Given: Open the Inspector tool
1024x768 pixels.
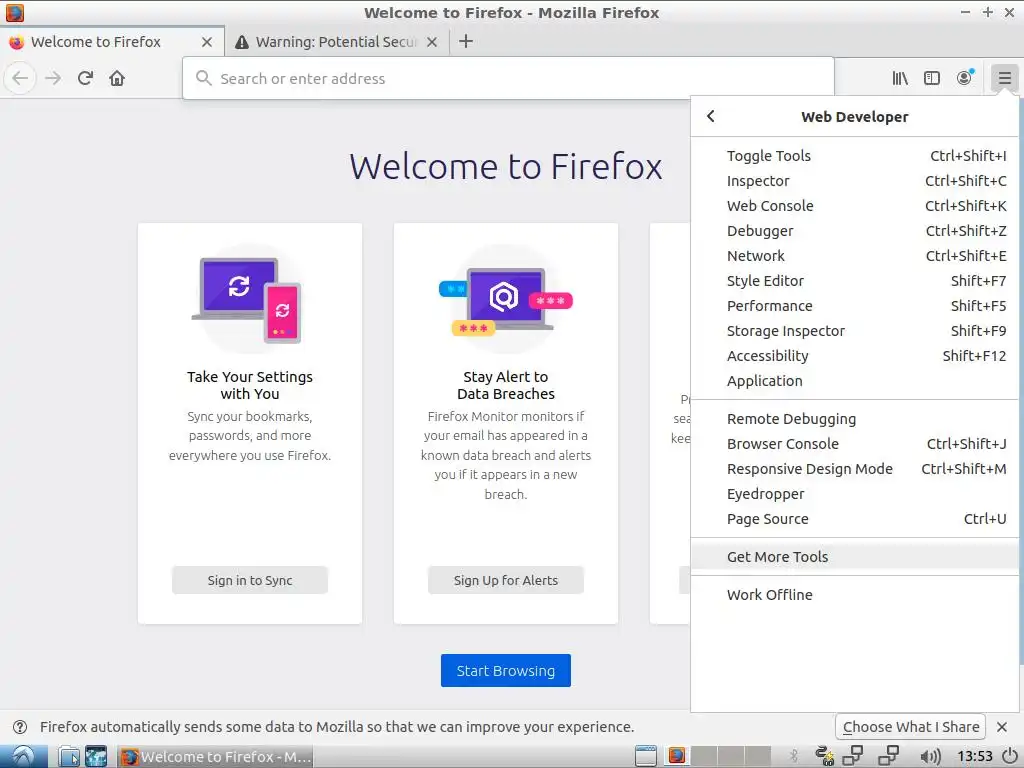Looking at the screenshot, I should pyautogui.click(x=855, y=181).
